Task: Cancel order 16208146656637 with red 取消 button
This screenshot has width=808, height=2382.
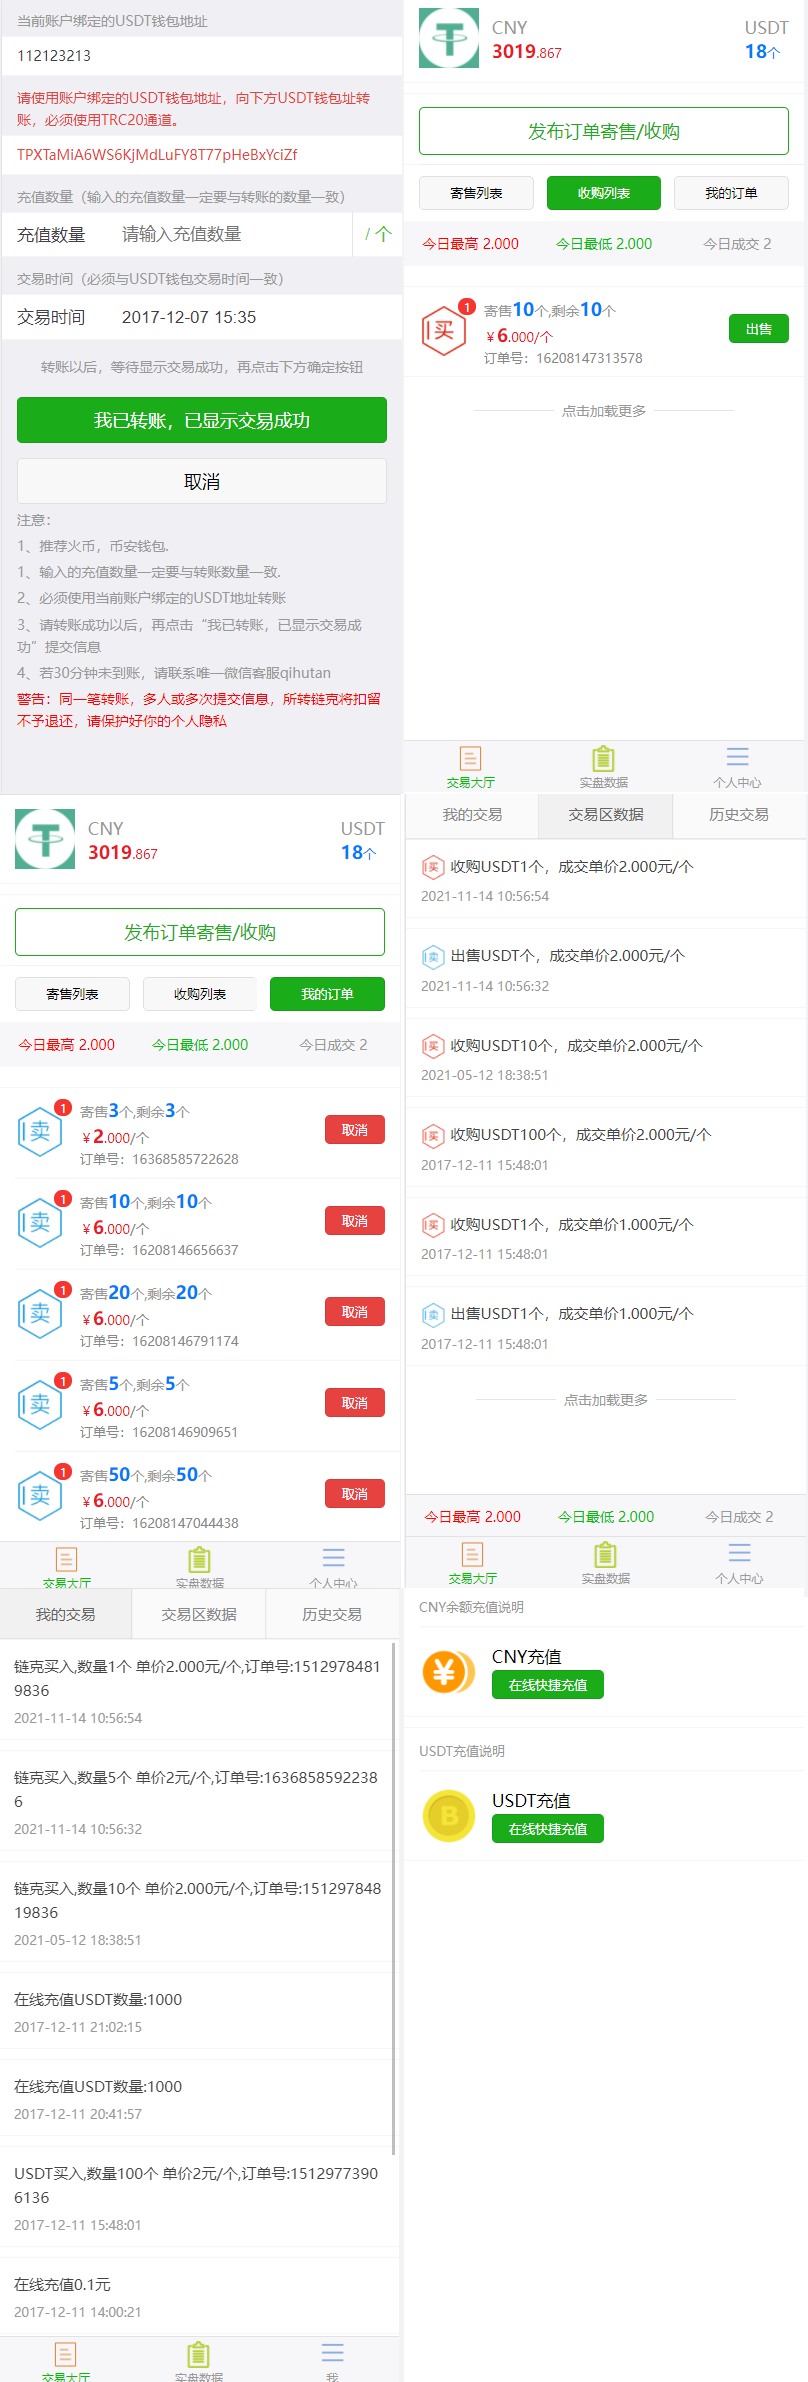Action: click(354, 1221)
